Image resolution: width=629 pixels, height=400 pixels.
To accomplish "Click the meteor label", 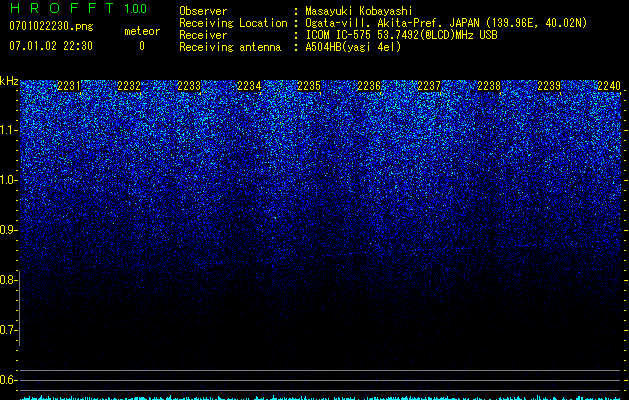I will point(142,31).
